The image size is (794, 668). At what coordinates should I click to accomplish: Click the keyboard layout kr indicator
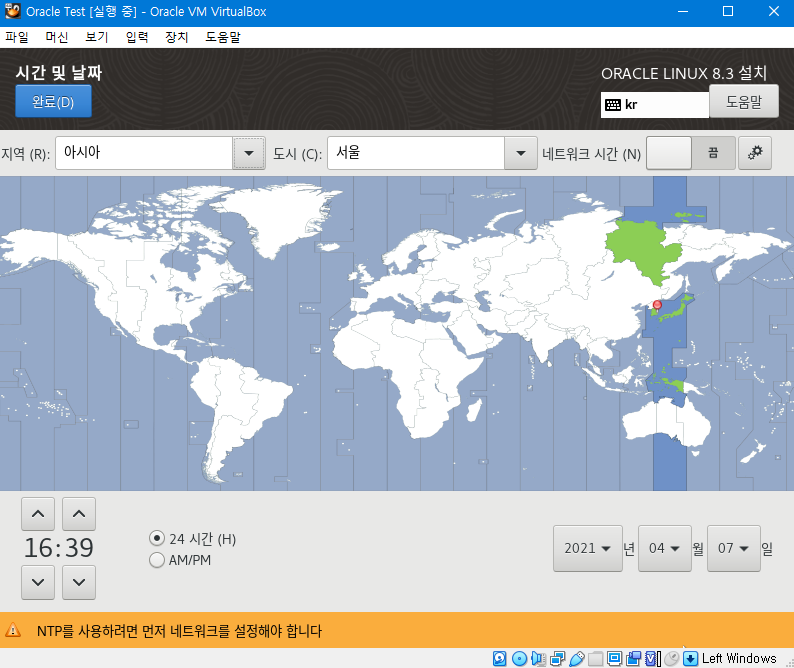pos(654,105)
